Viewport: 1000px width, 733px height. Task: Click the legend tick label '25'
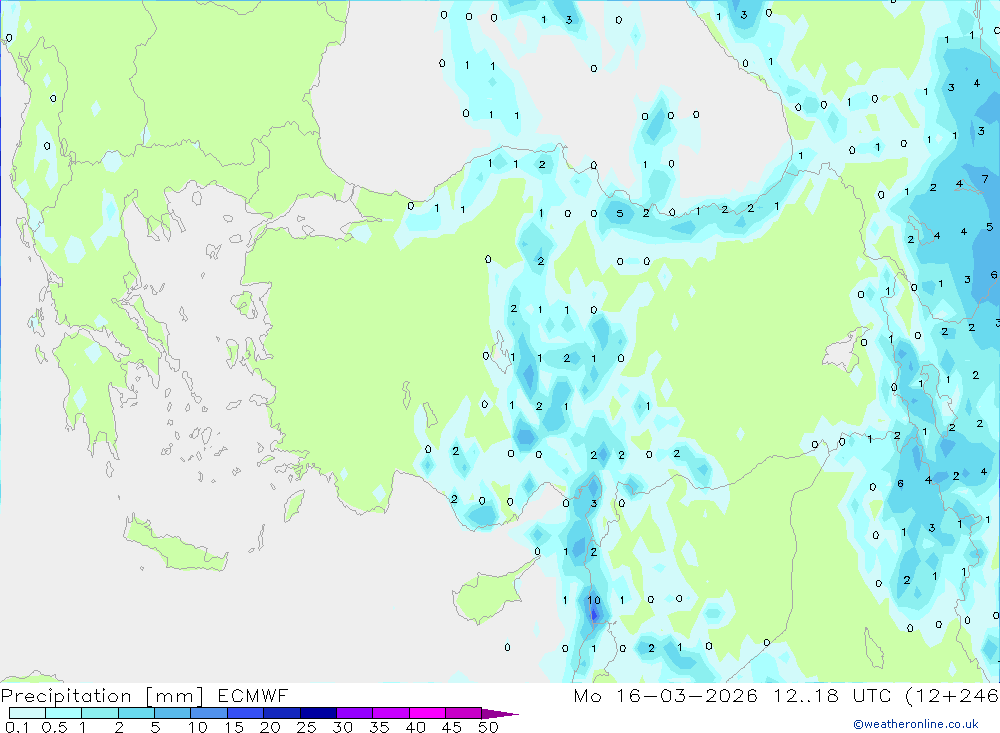[306, 727]
